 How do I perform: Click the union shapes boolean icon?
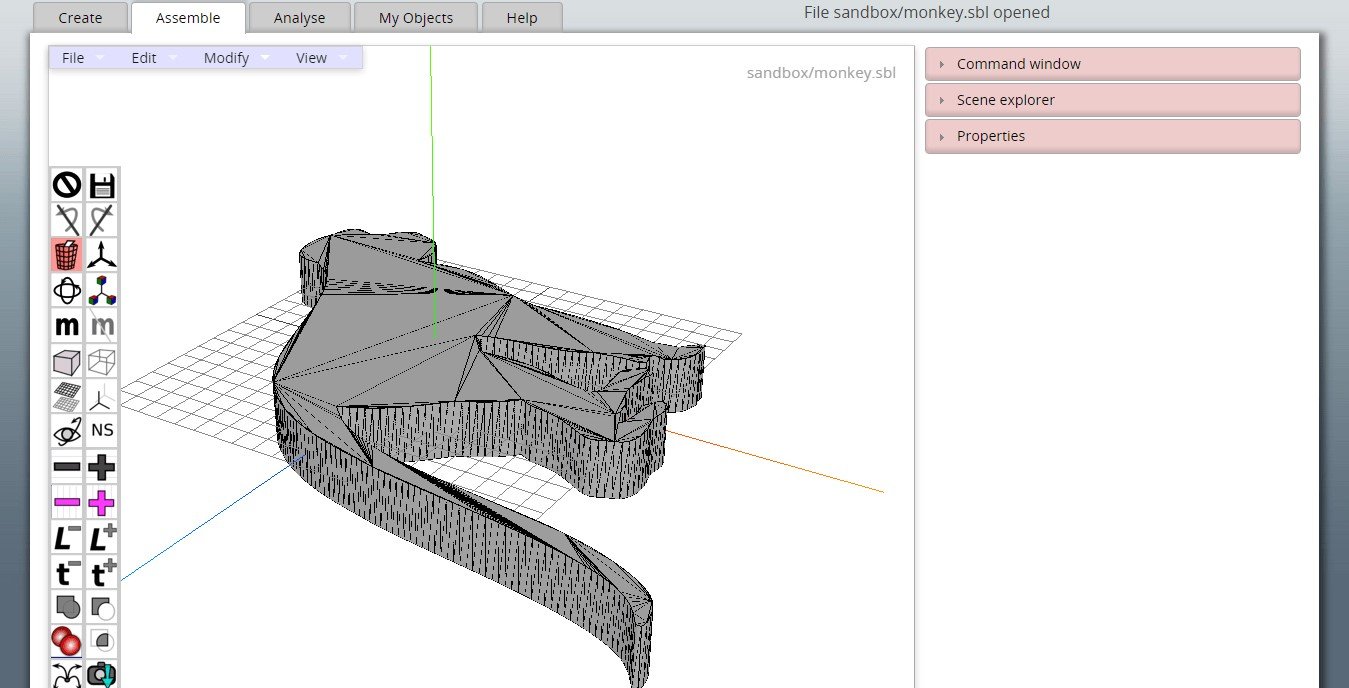67,607
